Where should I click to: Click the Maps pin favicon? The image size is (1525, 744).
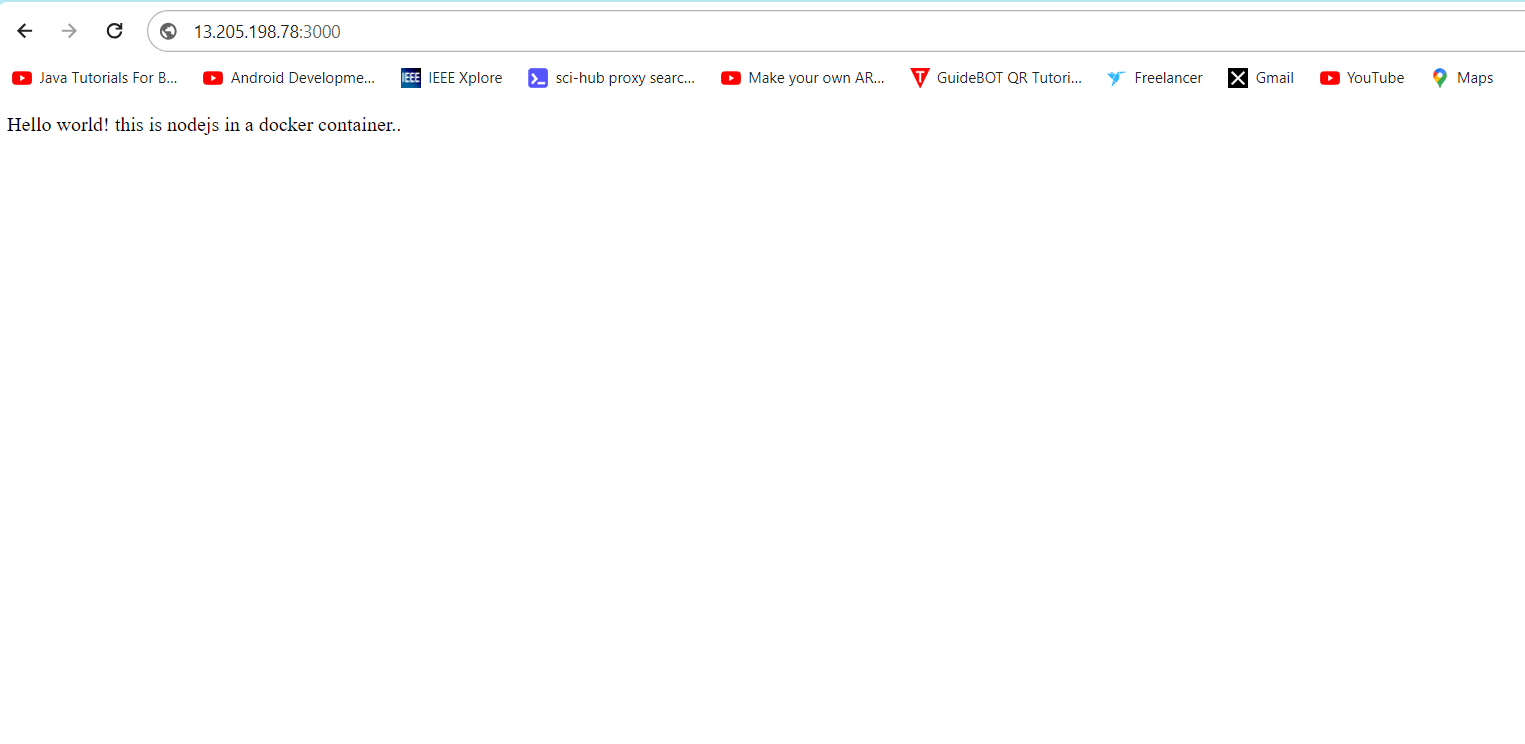pyautogui.click(x=1439, y=78)
